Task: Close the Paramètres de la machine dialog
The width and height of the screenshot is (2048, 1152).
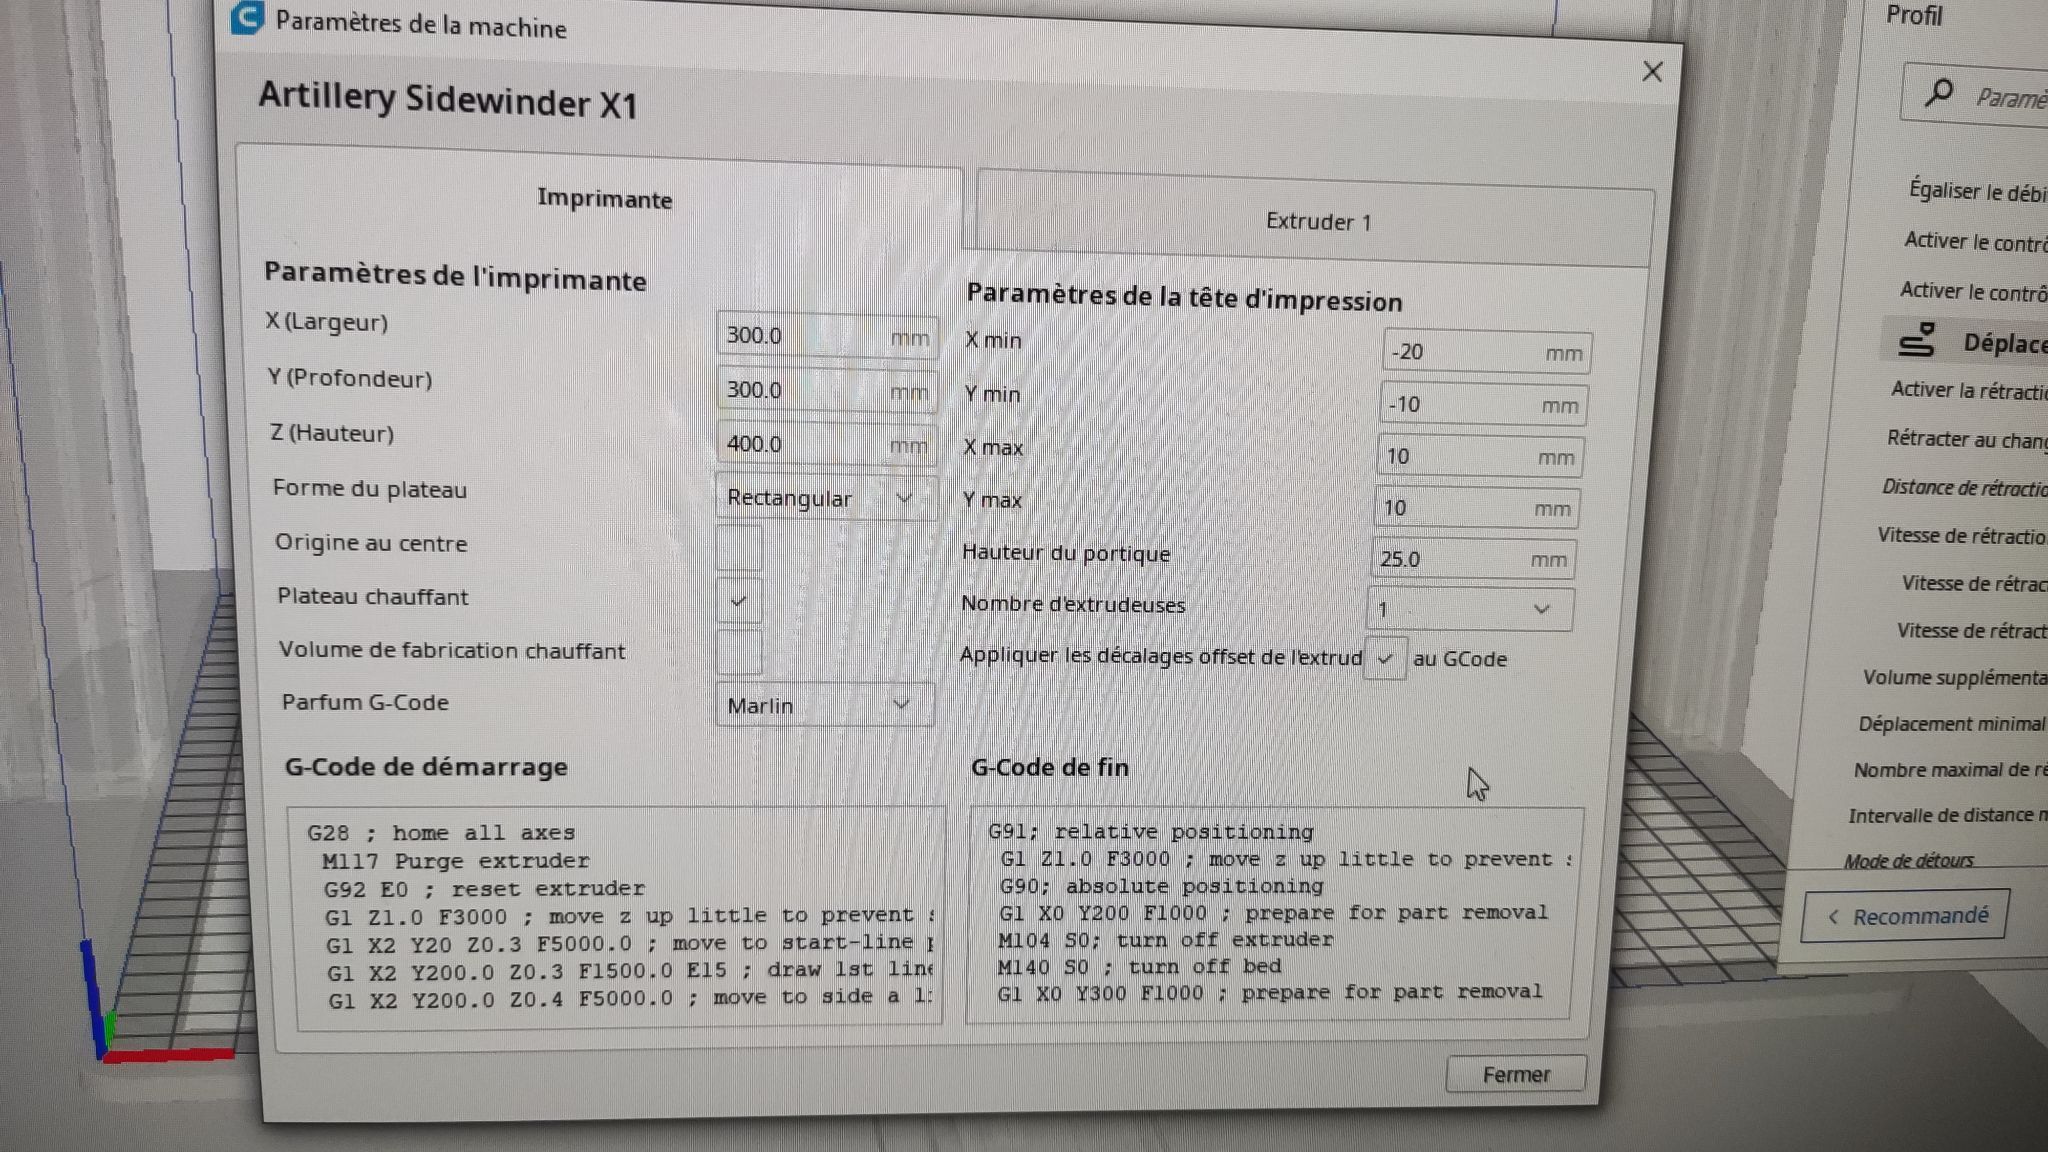Action: 1652,72
